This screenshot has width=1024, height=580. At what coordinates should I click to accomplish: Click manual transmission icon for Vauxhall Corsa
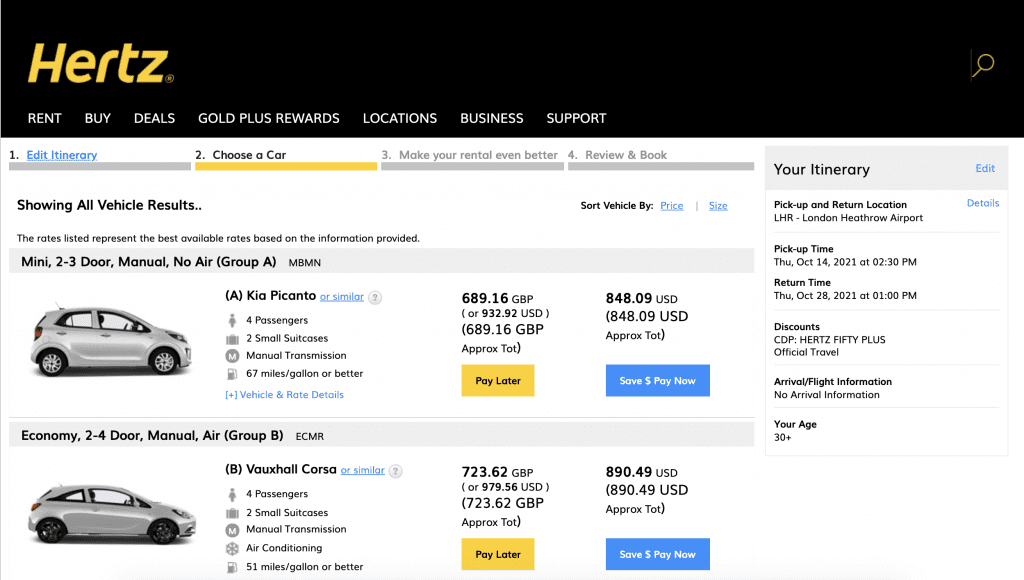tap(232, 530)
